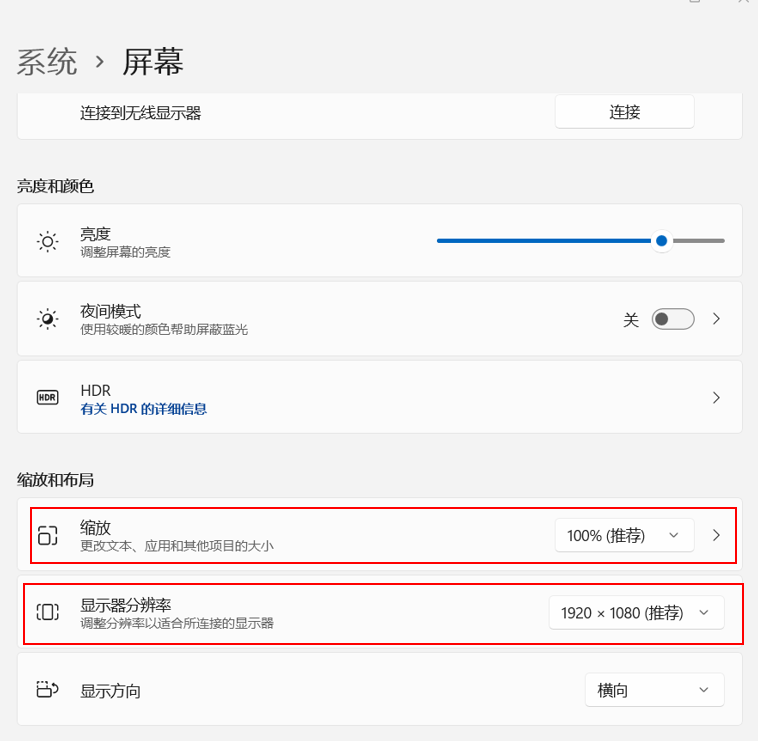Open the 100% (推荐) scale dropdown
Viewport: 758px width, 741px height.
[x=624, y=535]
